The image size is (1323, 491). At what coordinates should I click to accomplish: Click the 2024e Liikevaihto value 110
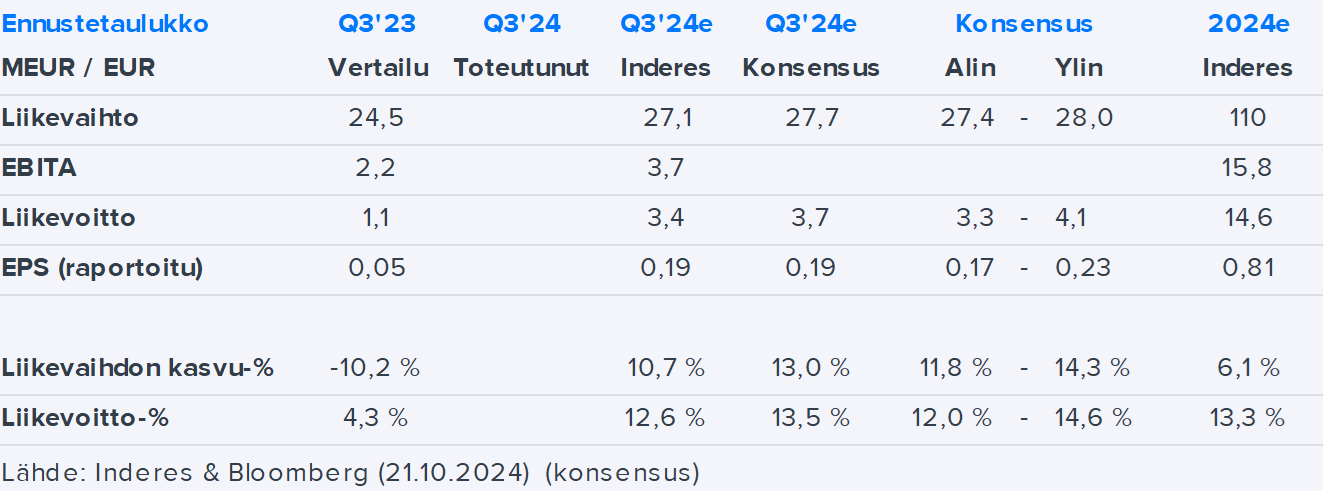point(1247,118)
